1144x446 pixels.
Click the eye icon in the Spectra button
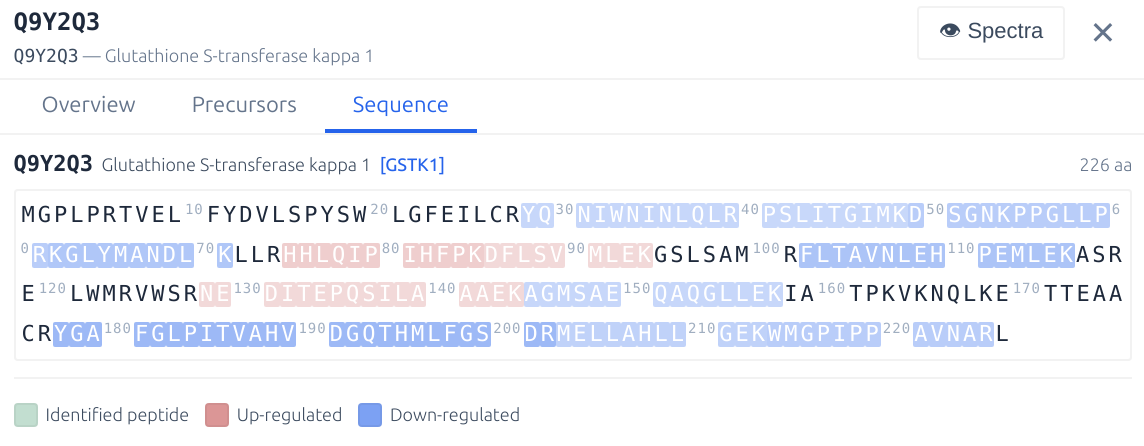click(x=950, y=32)
